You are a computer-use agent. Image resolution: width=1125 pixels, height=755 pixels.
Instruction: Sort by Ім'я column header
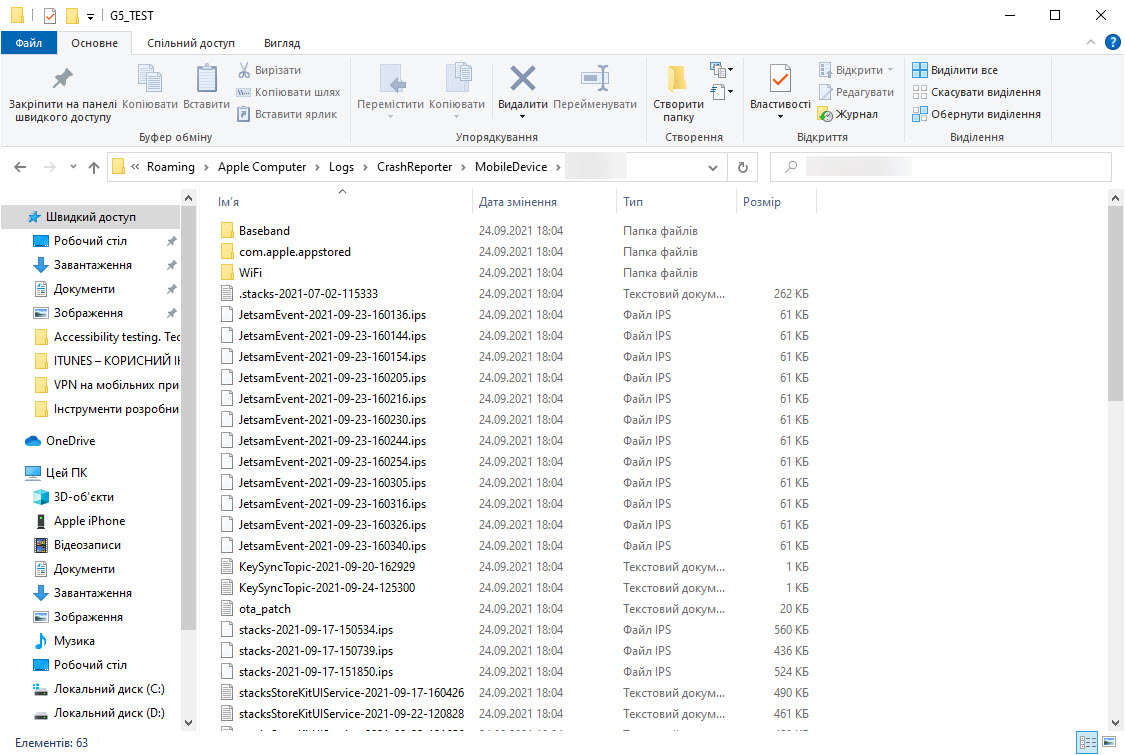(x=343, y=202)
